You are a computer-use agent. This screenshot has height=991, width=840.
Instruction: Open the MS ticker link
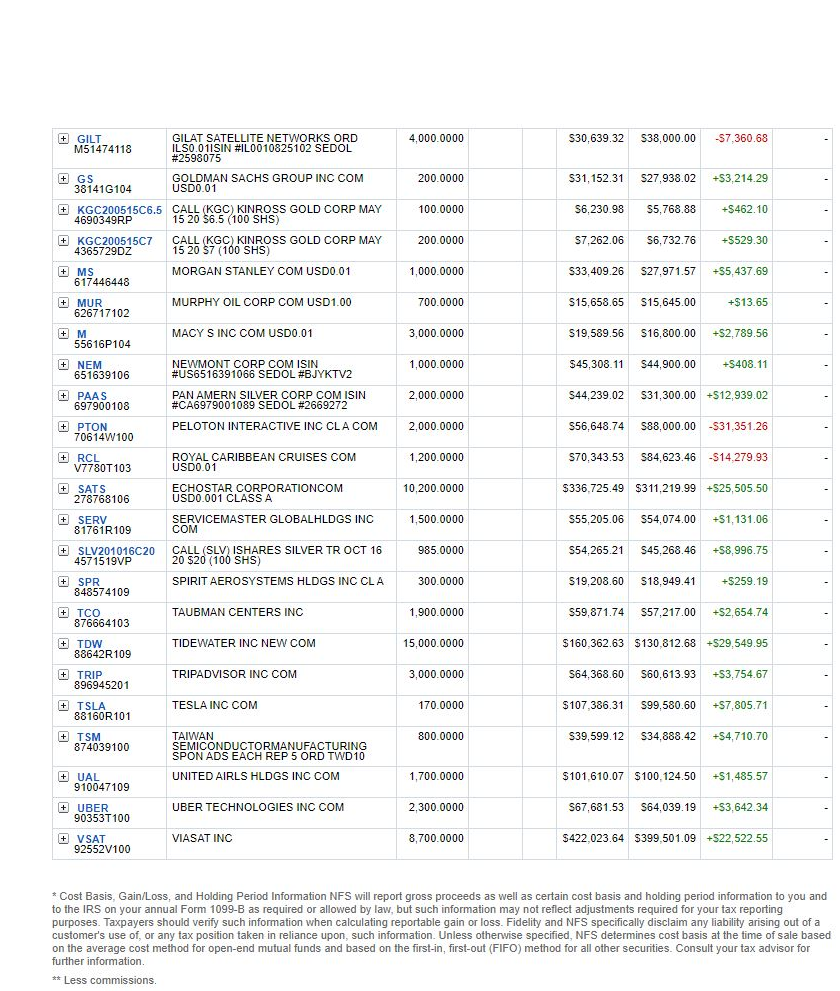click(x=85, y=272)
